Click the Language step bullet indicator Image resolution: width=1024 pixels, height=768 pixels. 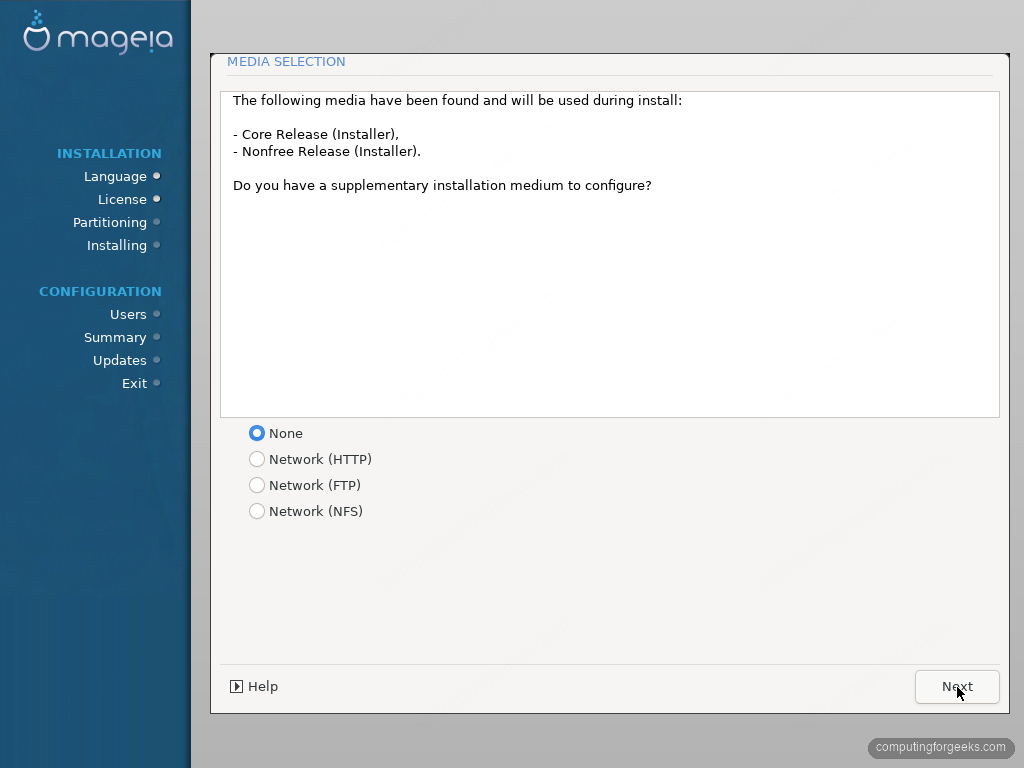(157, 176)
